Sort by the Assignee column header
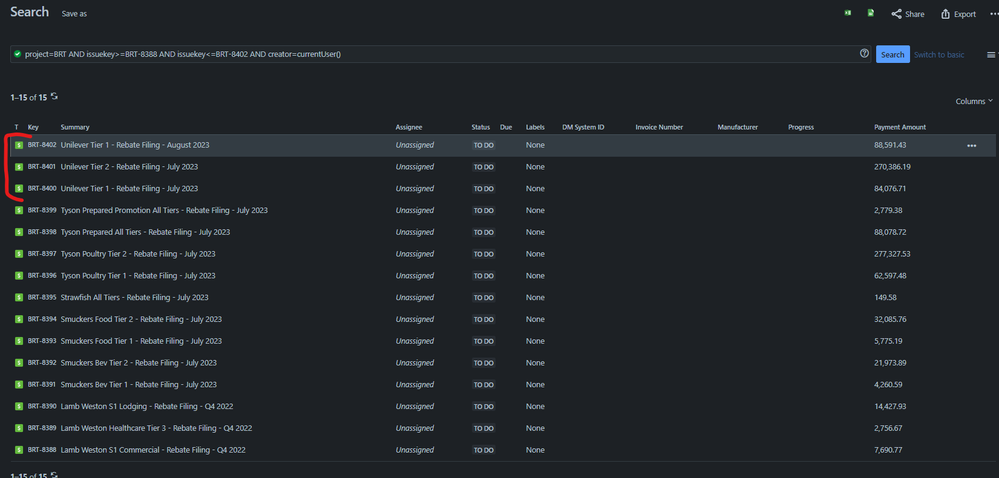 pos(408,127)
